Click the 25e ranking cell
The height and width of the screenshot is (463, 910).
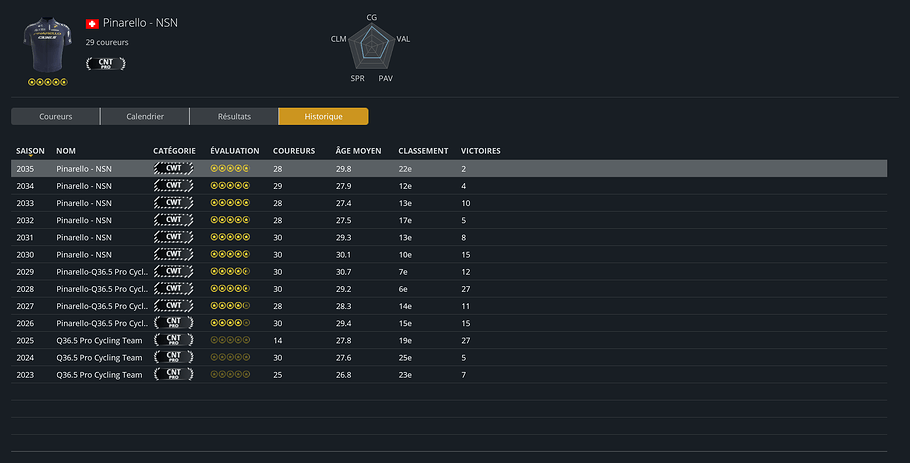405,357
